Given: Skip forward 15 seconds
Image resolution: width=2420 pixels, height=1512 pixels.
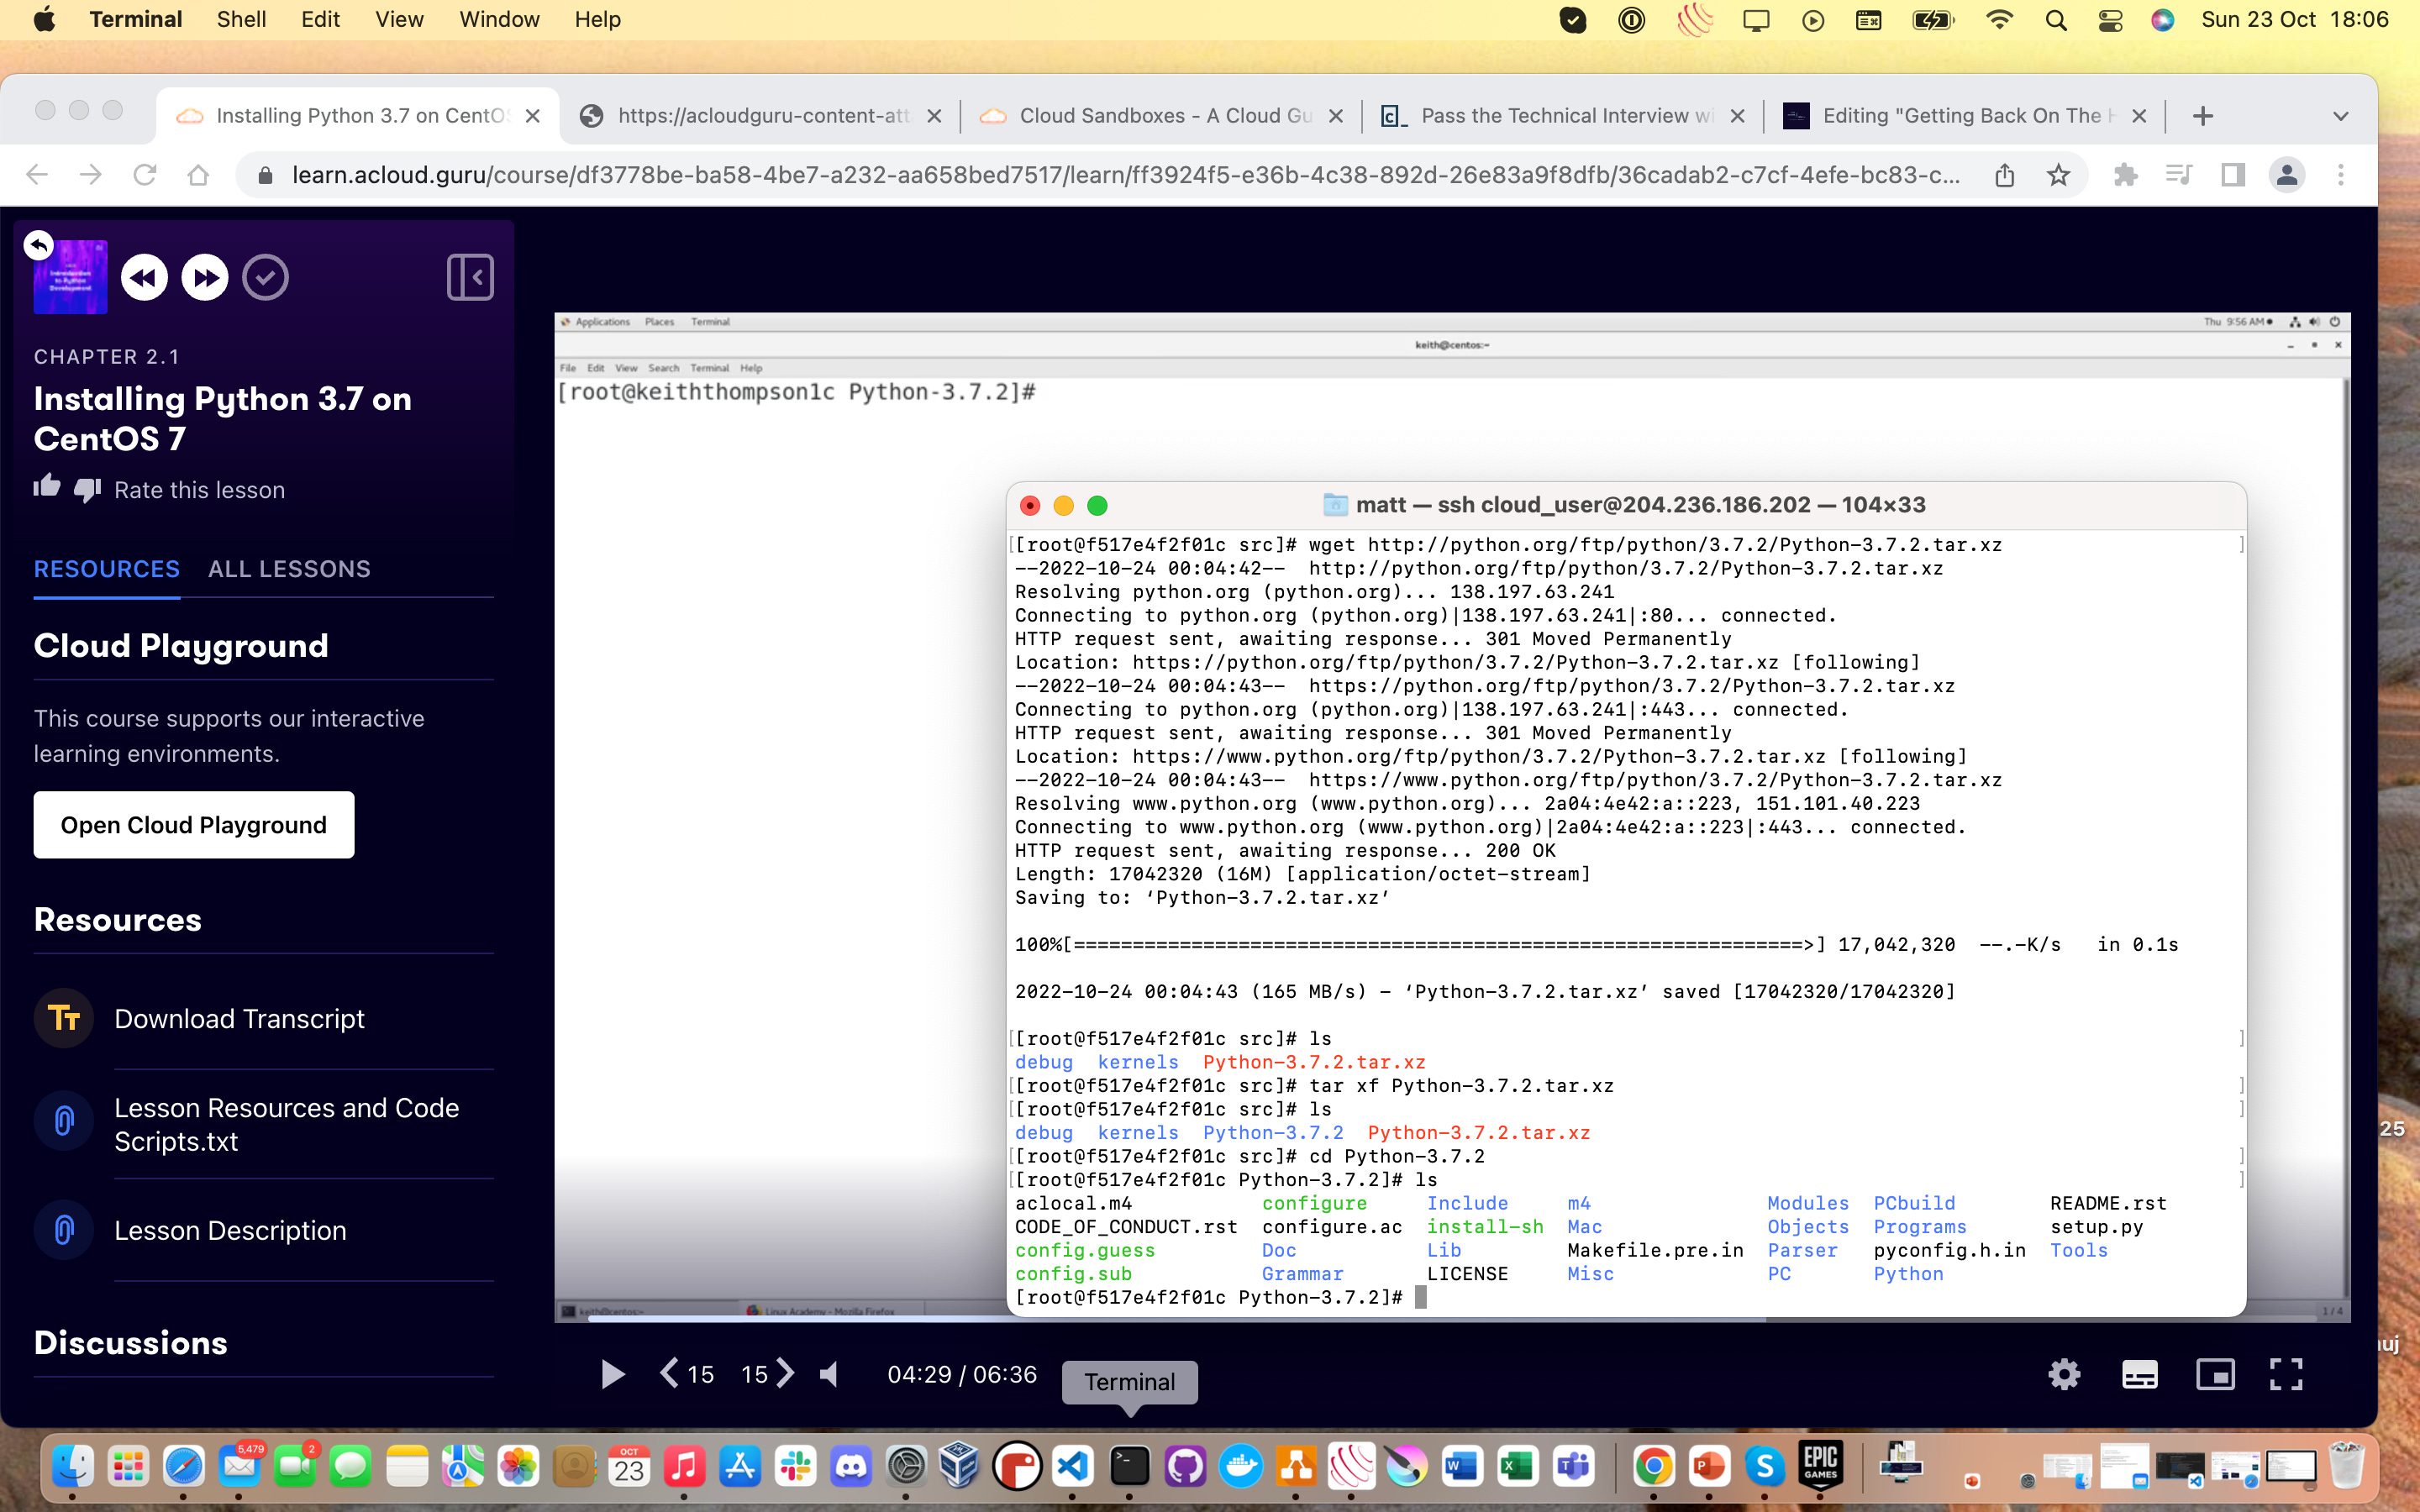Looking at the screenshot, I should (768, 1374).
